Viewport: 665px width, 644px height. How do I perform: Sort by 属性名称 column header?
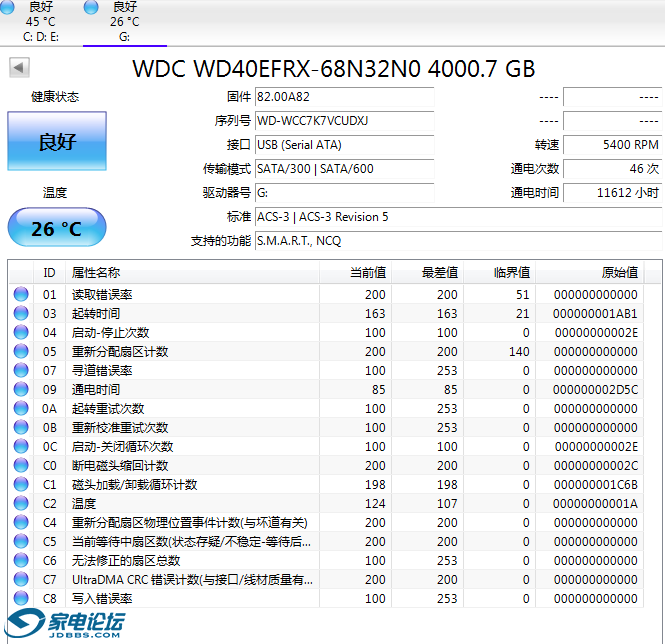tap(192, 272)
